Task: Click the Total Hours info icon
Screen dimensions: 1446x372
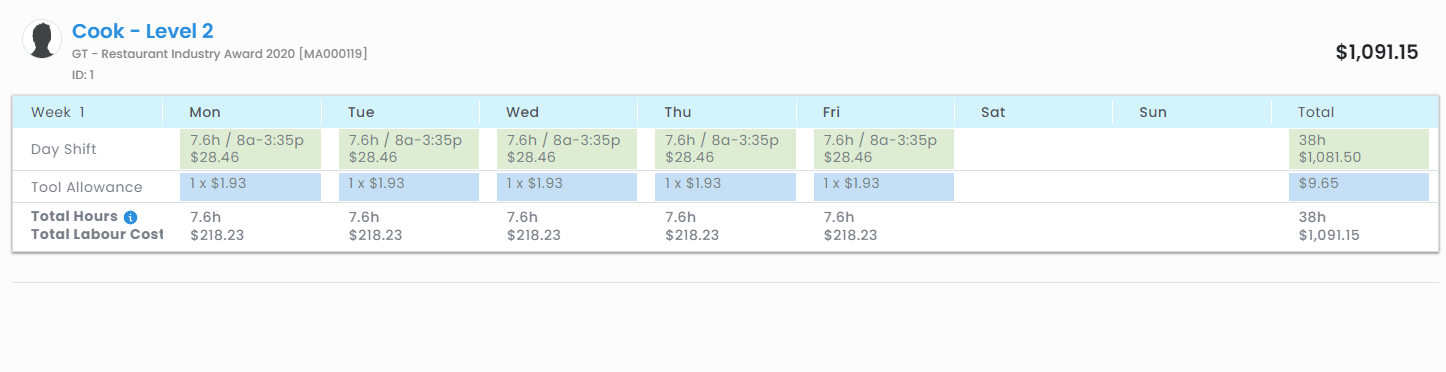Action: [130, 217]
